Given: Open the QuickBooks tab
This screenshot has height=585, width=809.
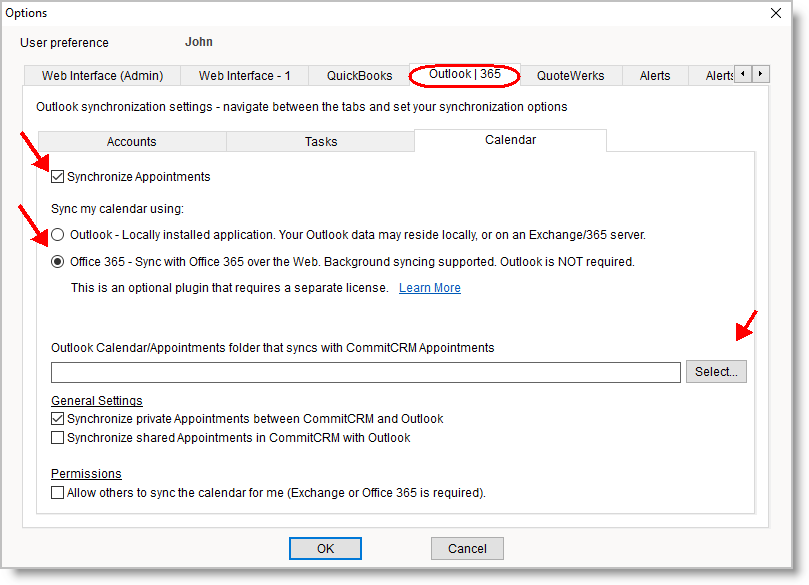Looking at the screenshot, I should pyautogui.click(x=358, y=76).
